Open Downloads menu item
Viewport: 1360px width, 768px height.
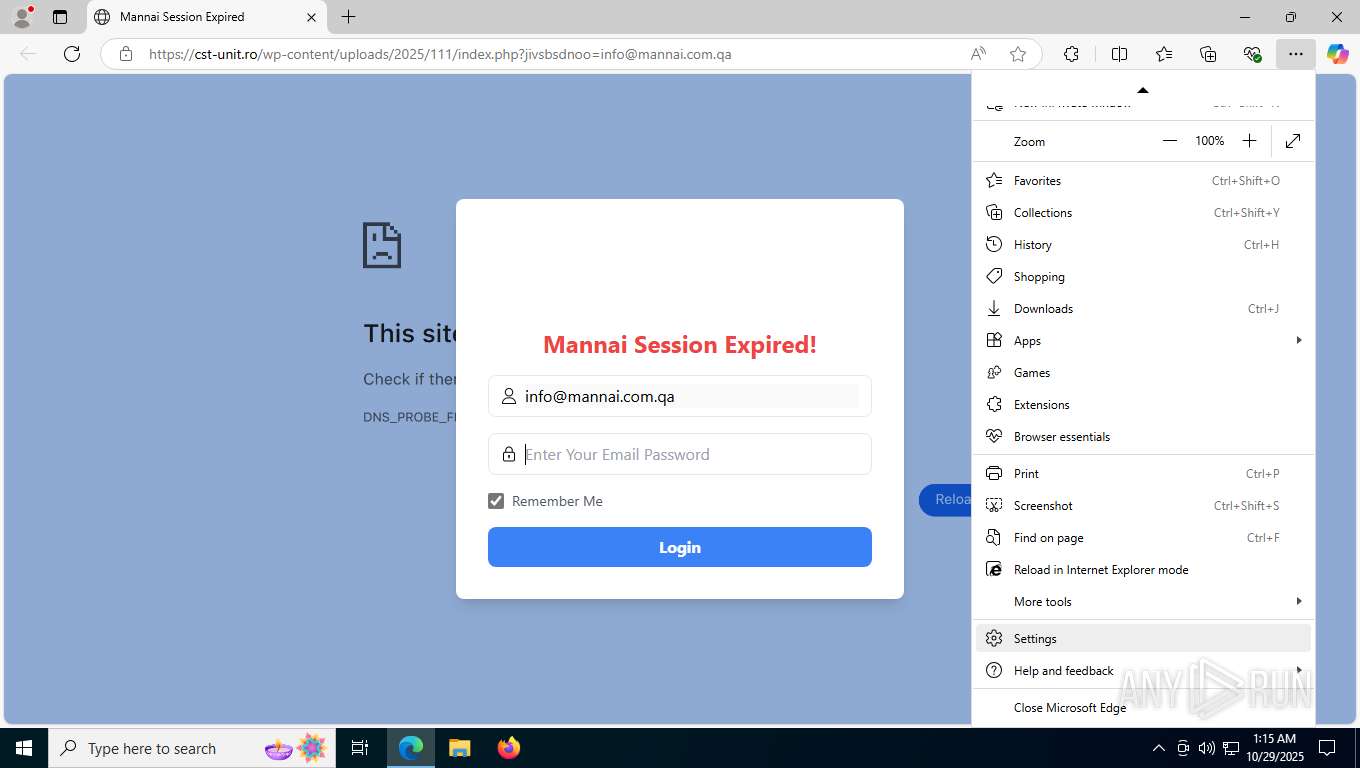(1143, 309)
